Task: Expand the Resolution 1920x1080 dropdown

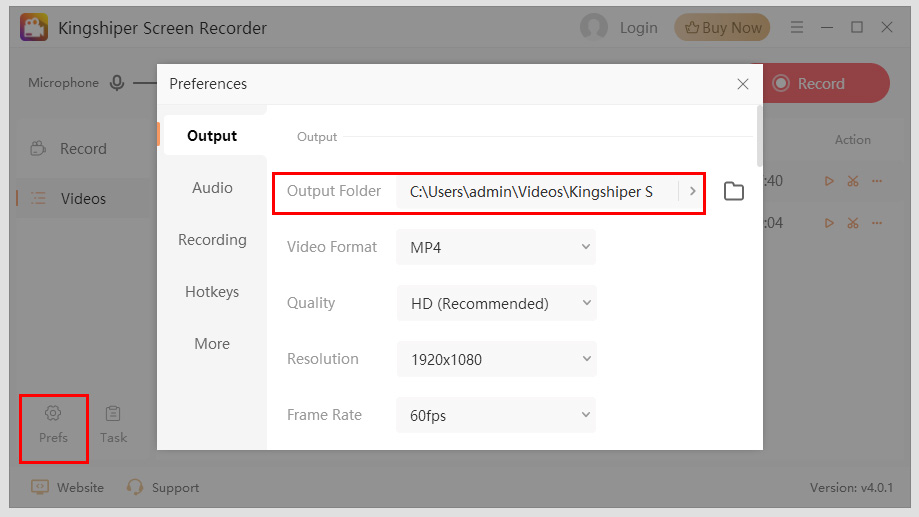Action: point(496,359)
